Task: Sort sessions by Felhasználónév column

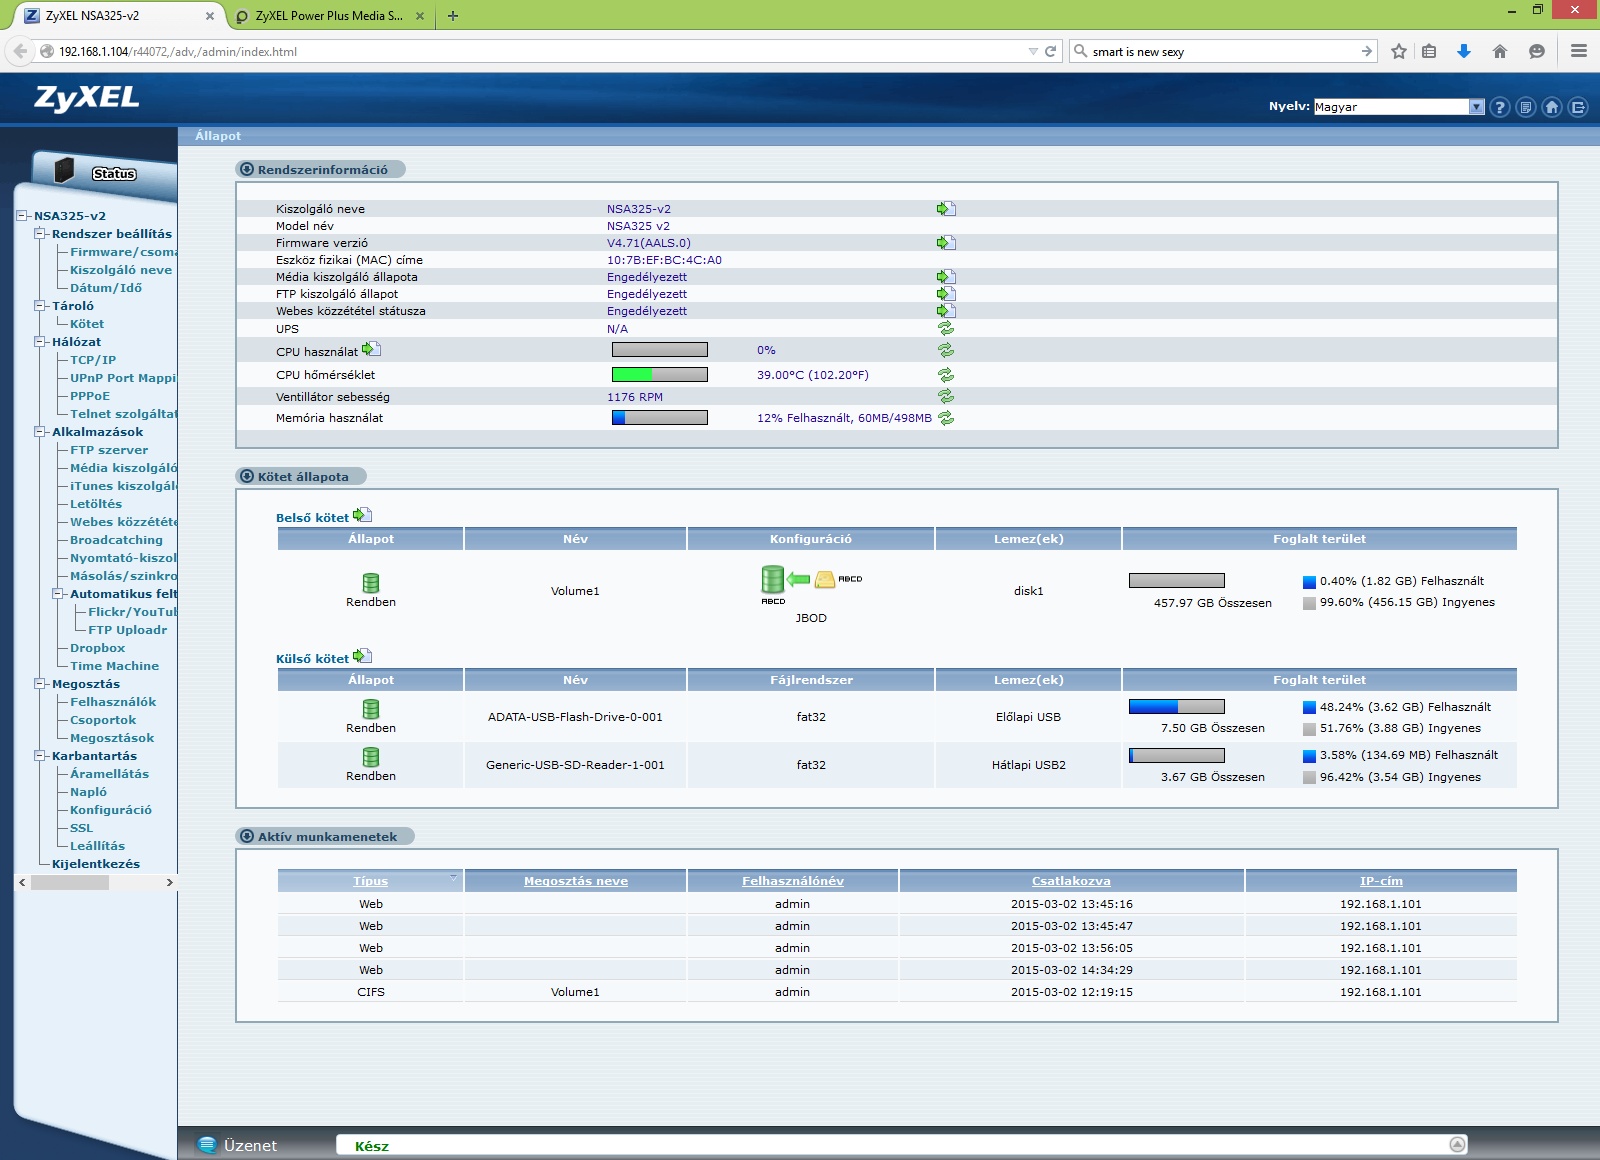Action: 793,881
